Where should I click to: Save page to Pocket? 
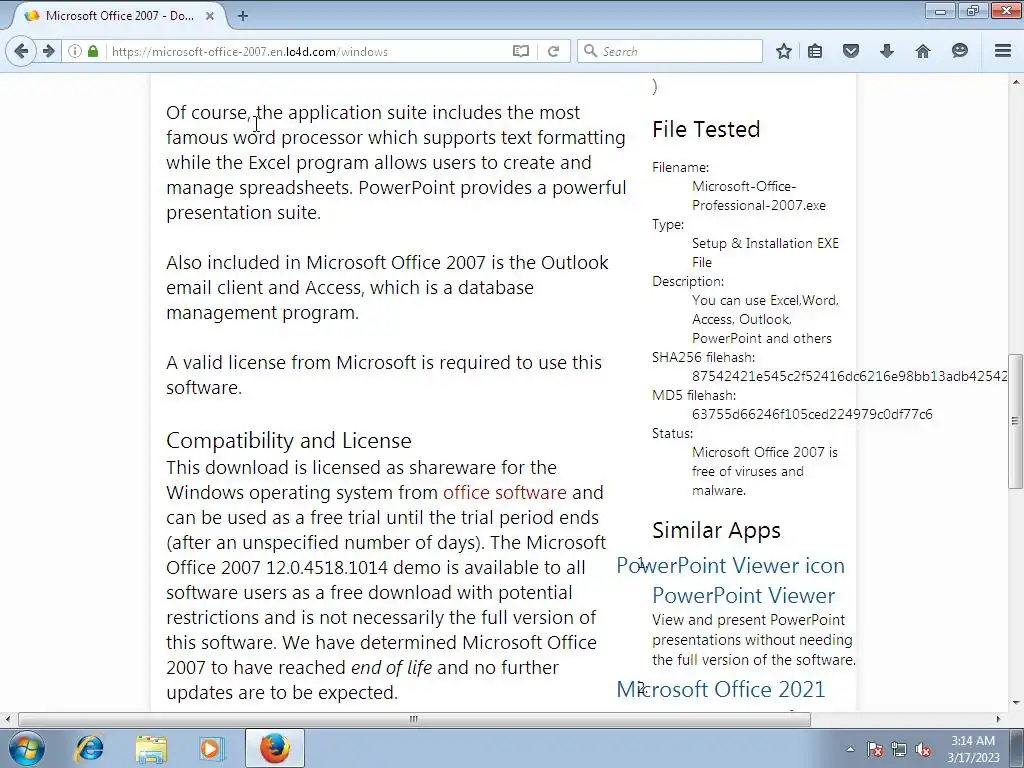[x=850, y=51]
